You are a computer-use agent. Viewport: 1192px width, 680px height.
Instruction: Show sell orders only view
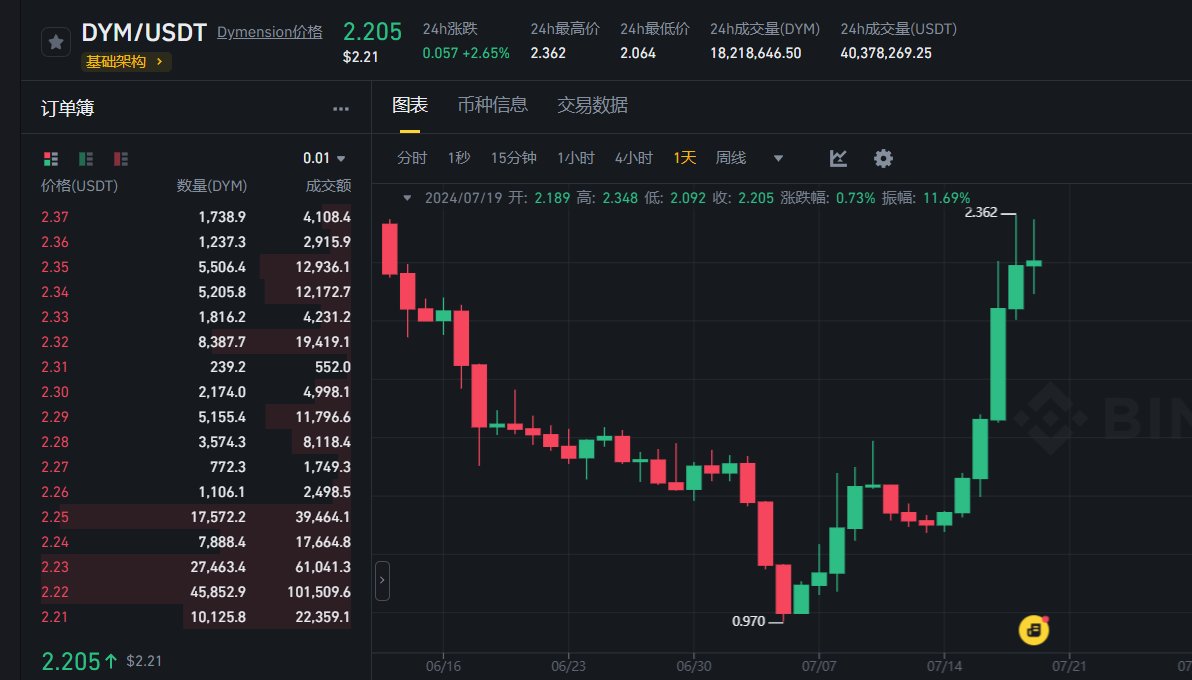click(x=121, y=158)
